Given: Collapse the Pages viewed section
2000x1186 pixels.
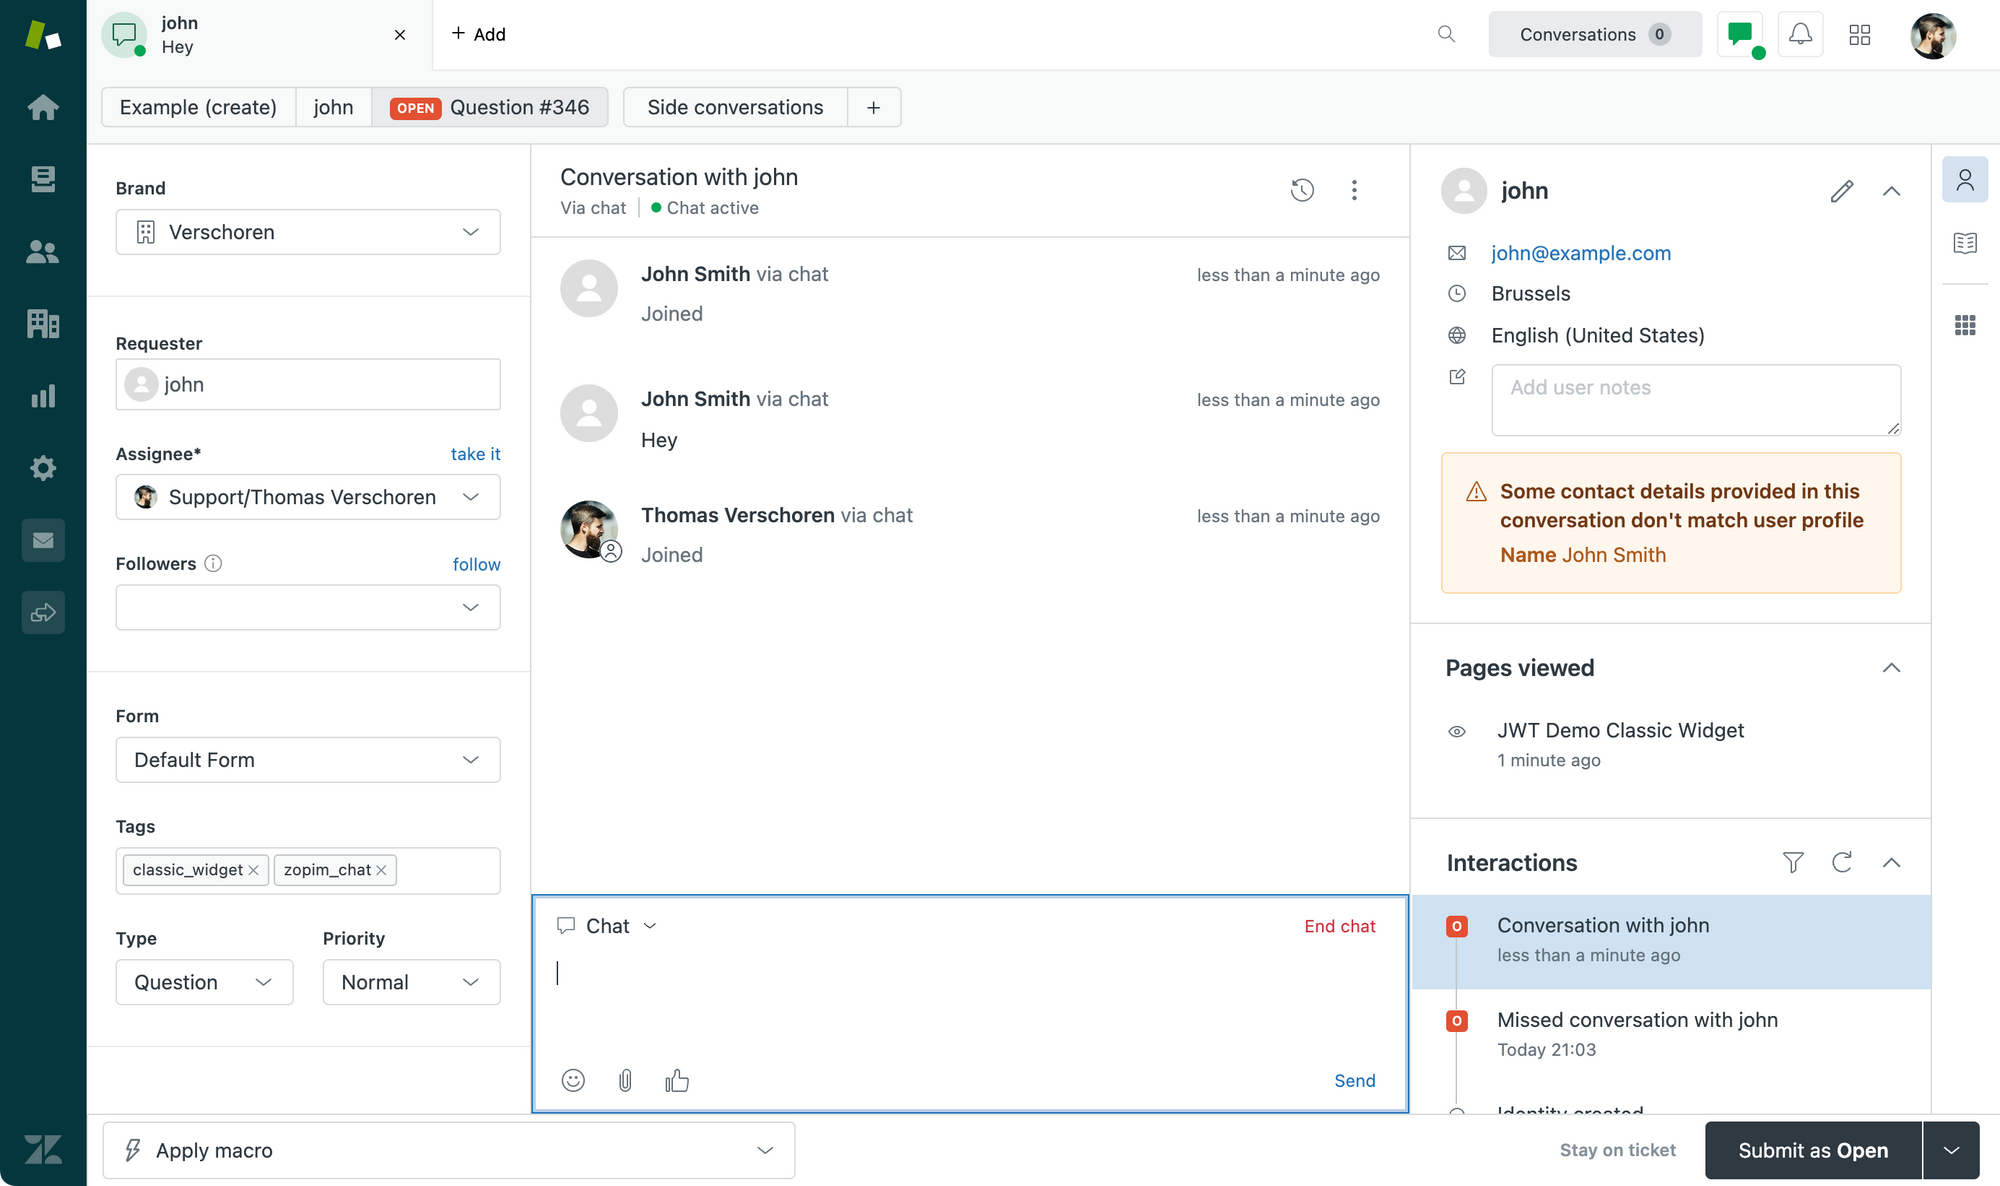Looking at the screenshot, I should click(x=1891, y=668).
